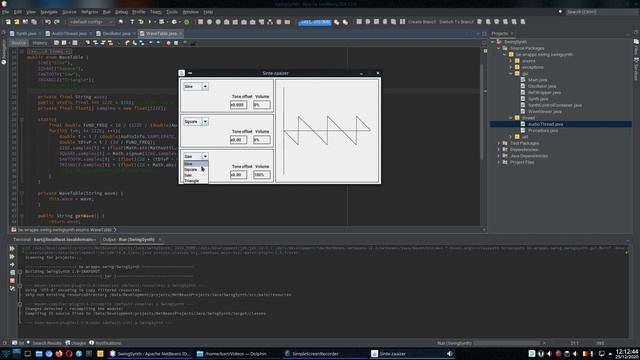Click the red record stop icon in editor toolbar
Screen dimensions: 640x360
pyautogui.click(x=168, y=42)
